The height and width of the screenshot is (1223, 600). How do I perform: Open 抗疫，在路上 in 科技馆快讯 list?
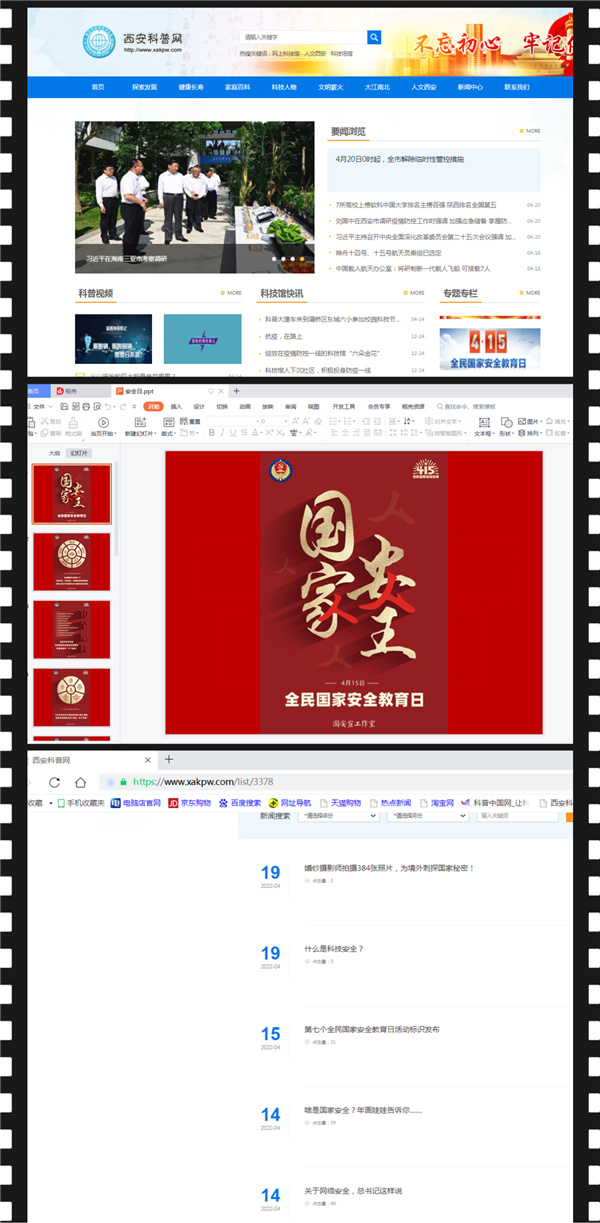tap(283, 336)
